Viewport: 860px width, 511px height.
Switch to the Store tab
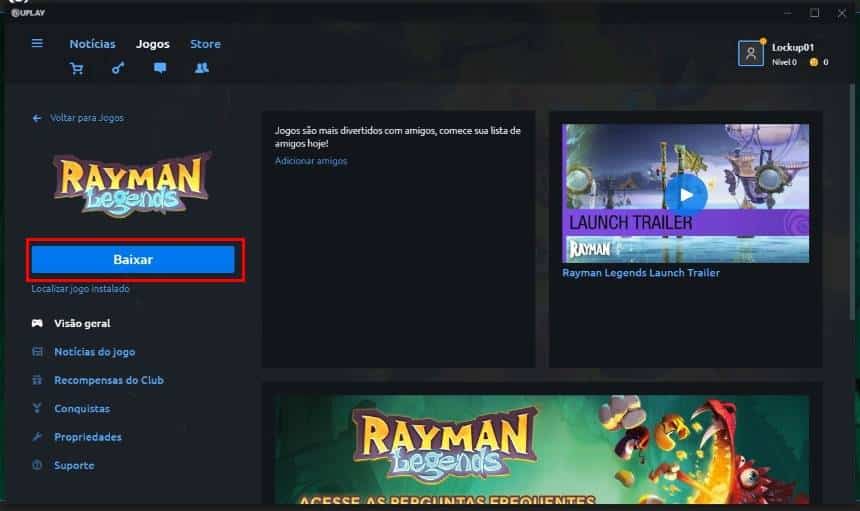point(205,44)
